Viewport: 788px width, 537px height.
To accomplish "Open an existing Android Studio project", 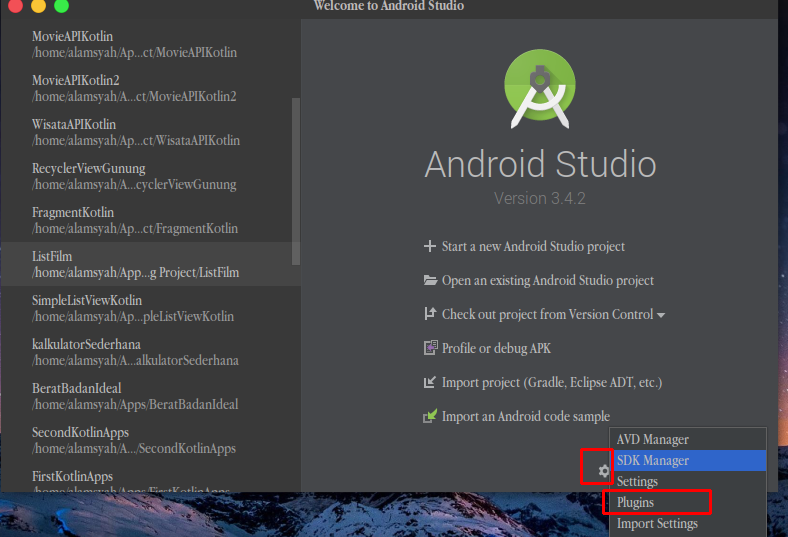I will pyautogui.click(x=548, y=280).
